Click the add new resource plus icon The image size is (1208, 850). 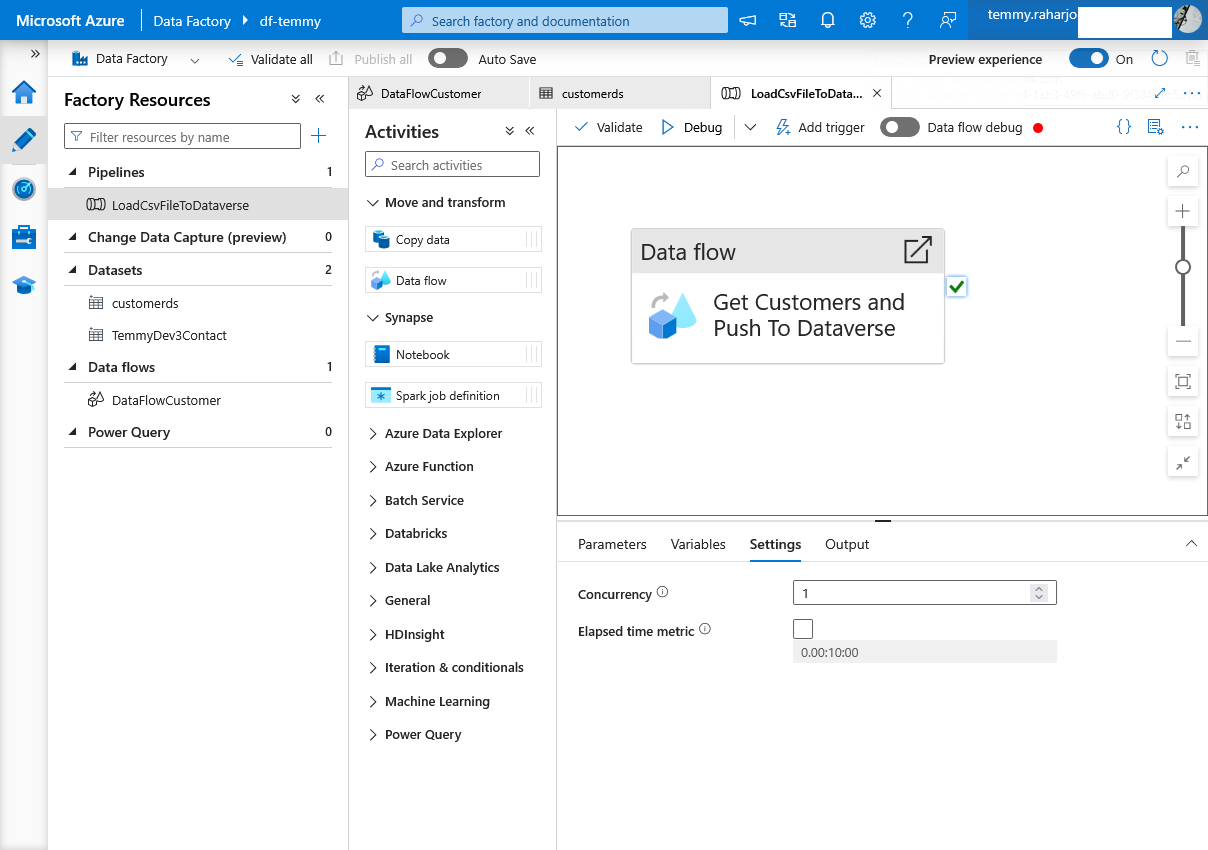pos(318,136)
